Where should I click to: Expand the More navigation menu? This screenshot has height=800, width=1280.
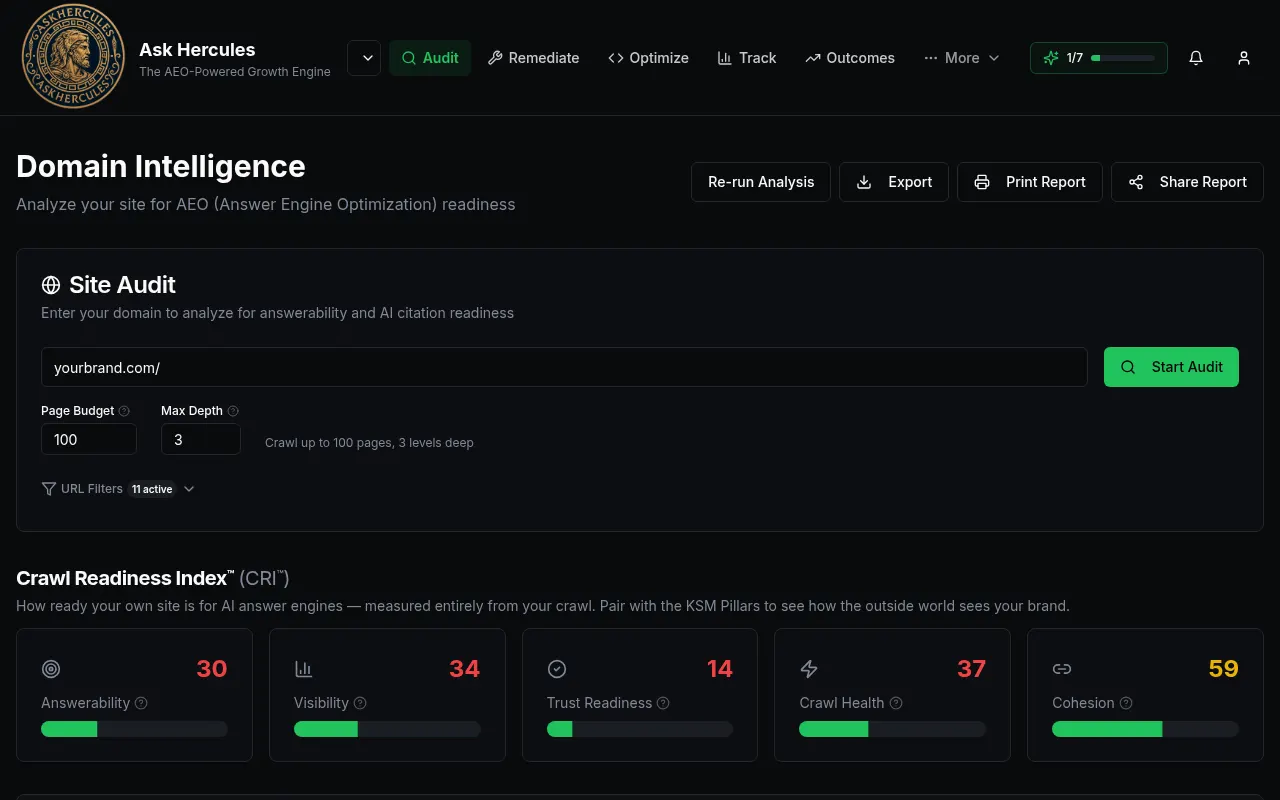pyautogui.click(x=961, y=58)
